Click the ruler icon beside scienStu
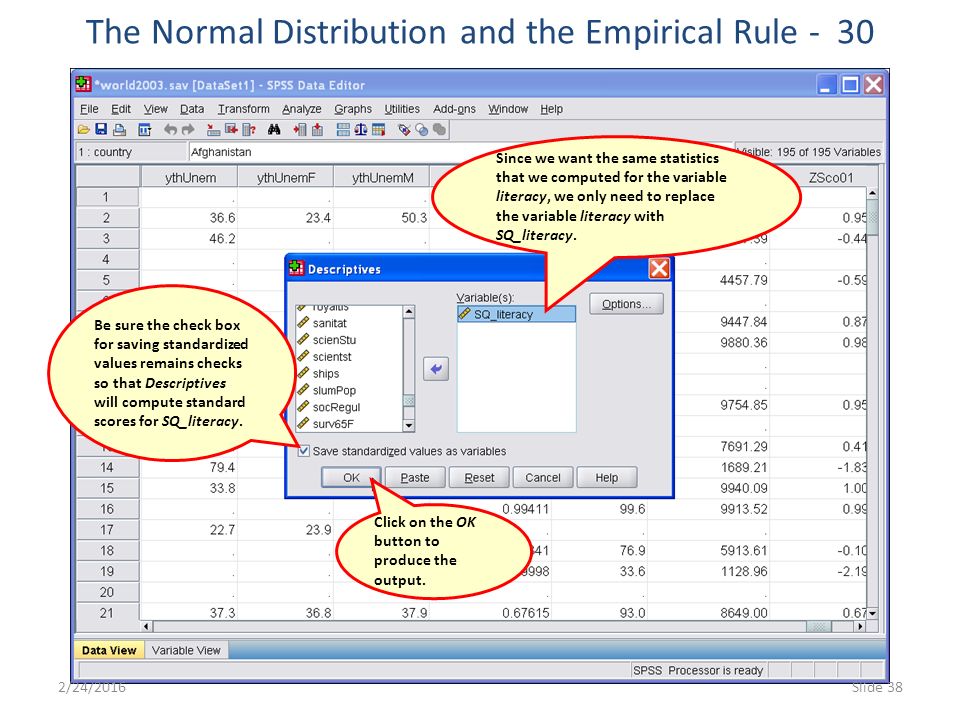The width and height of the screenshot is (960, 720). 303,339
